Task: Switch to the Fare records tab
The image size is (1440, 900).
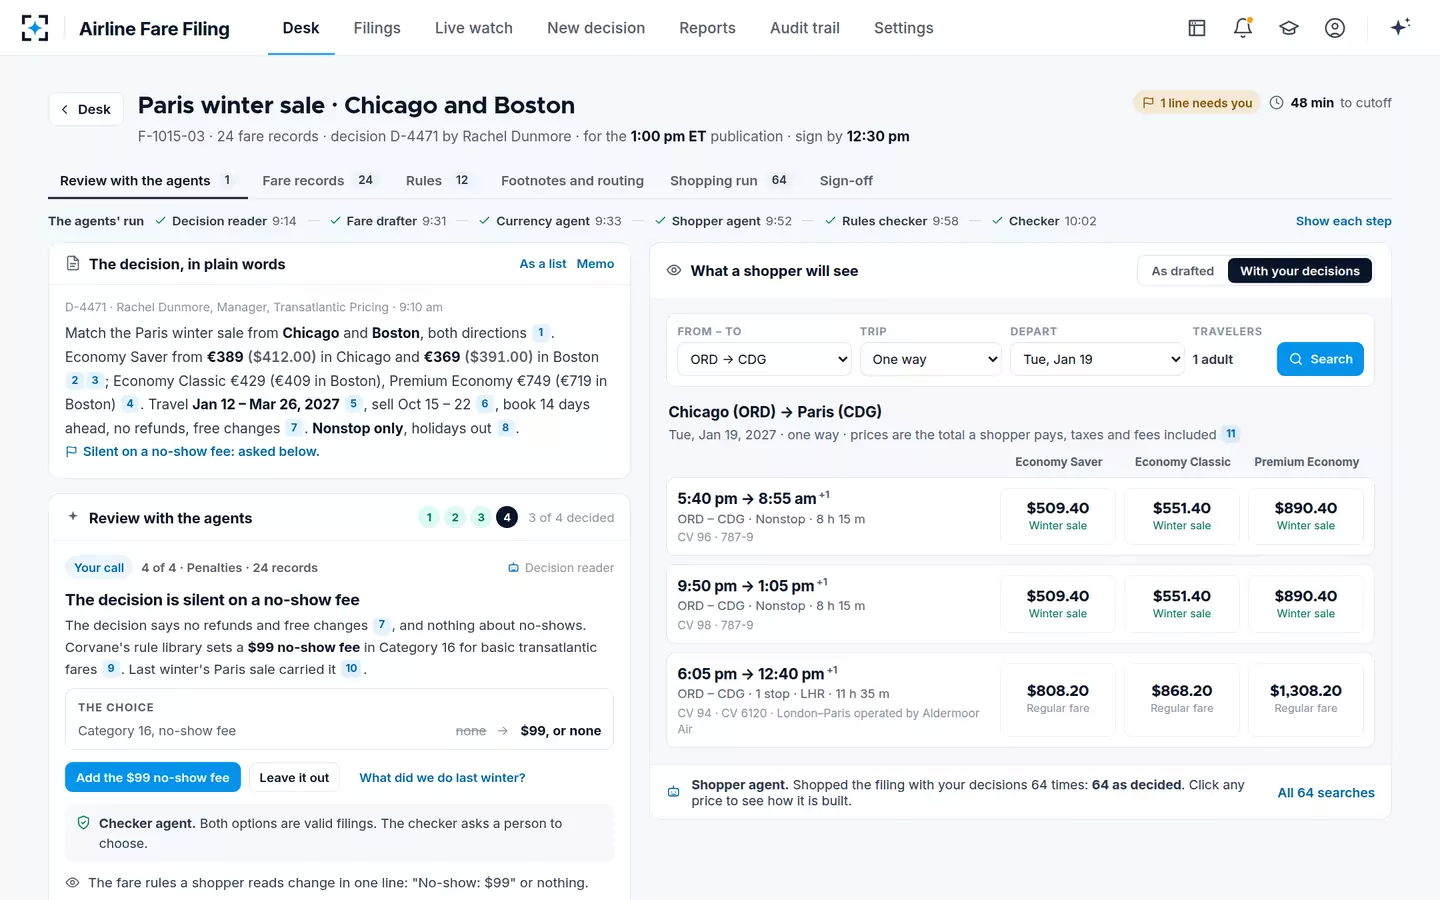Action: (x=318, y=181)
